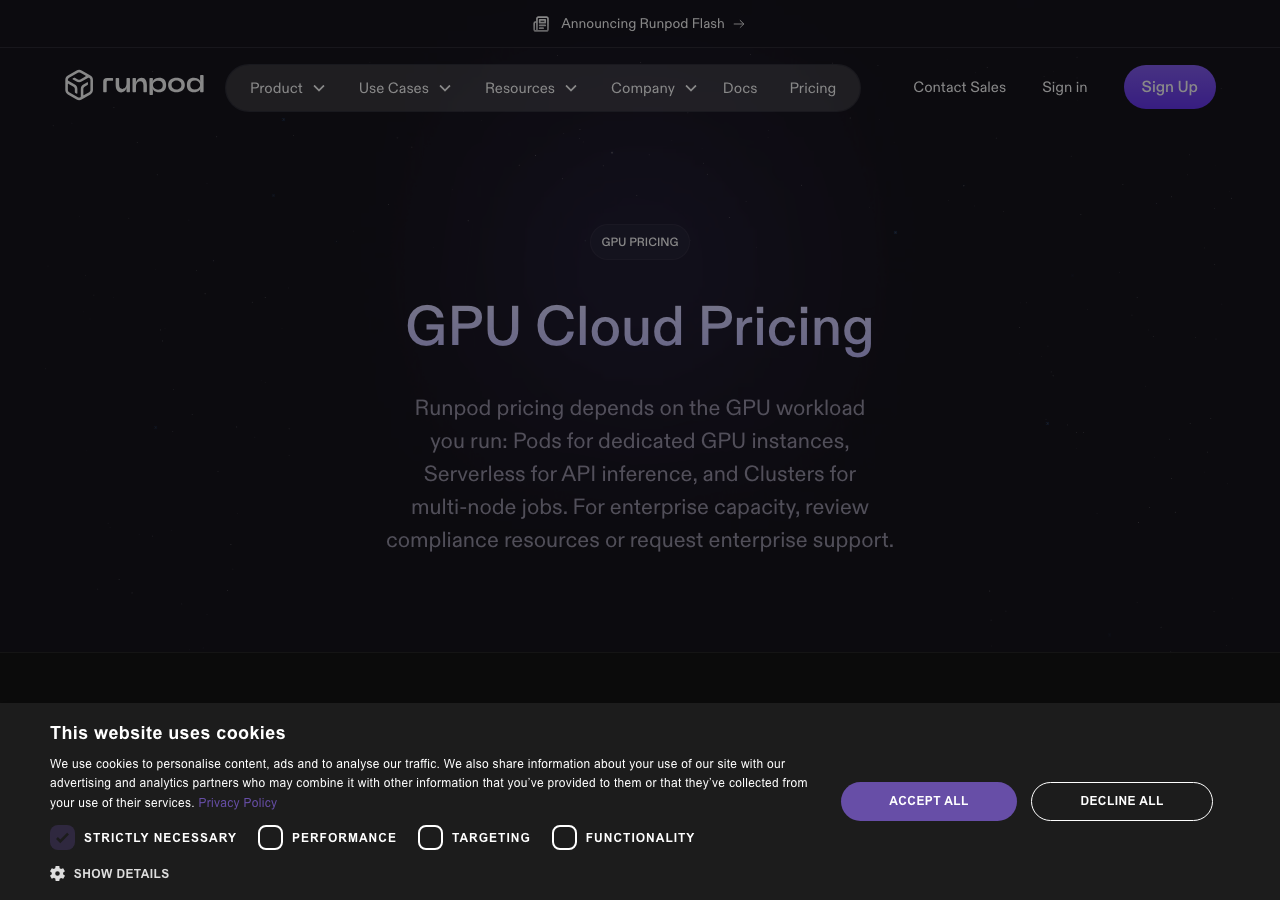Click the Runpod cube logo icon

coord(79,85)
